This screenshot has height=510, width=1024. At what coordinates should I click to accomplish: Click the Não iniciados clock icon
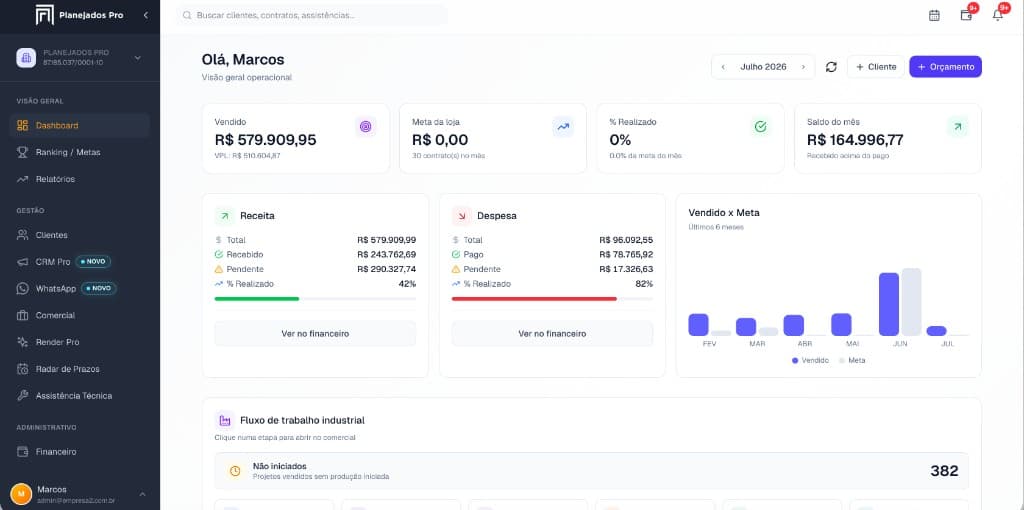click(235, 471)
